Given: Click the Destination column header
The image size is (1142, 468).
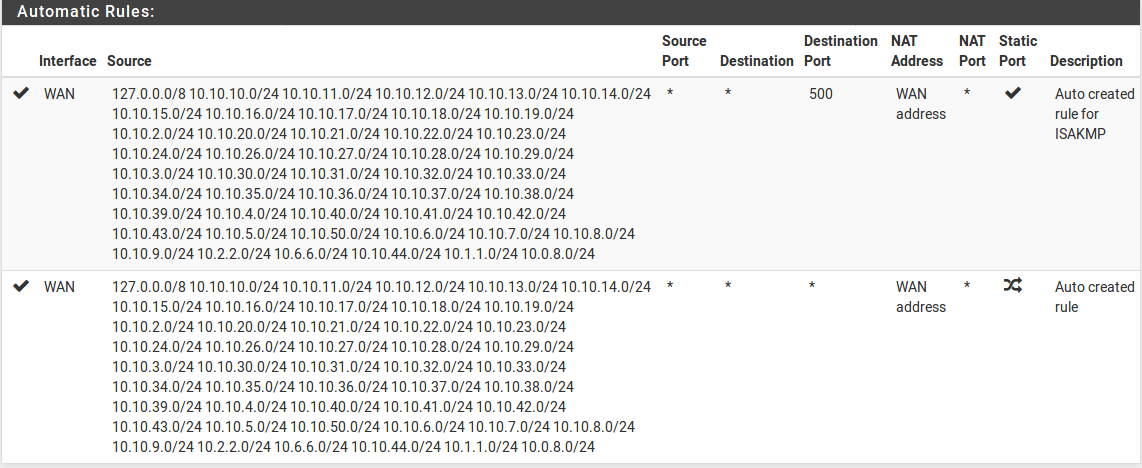Looking at the screenshot, I should coord(756,61).
